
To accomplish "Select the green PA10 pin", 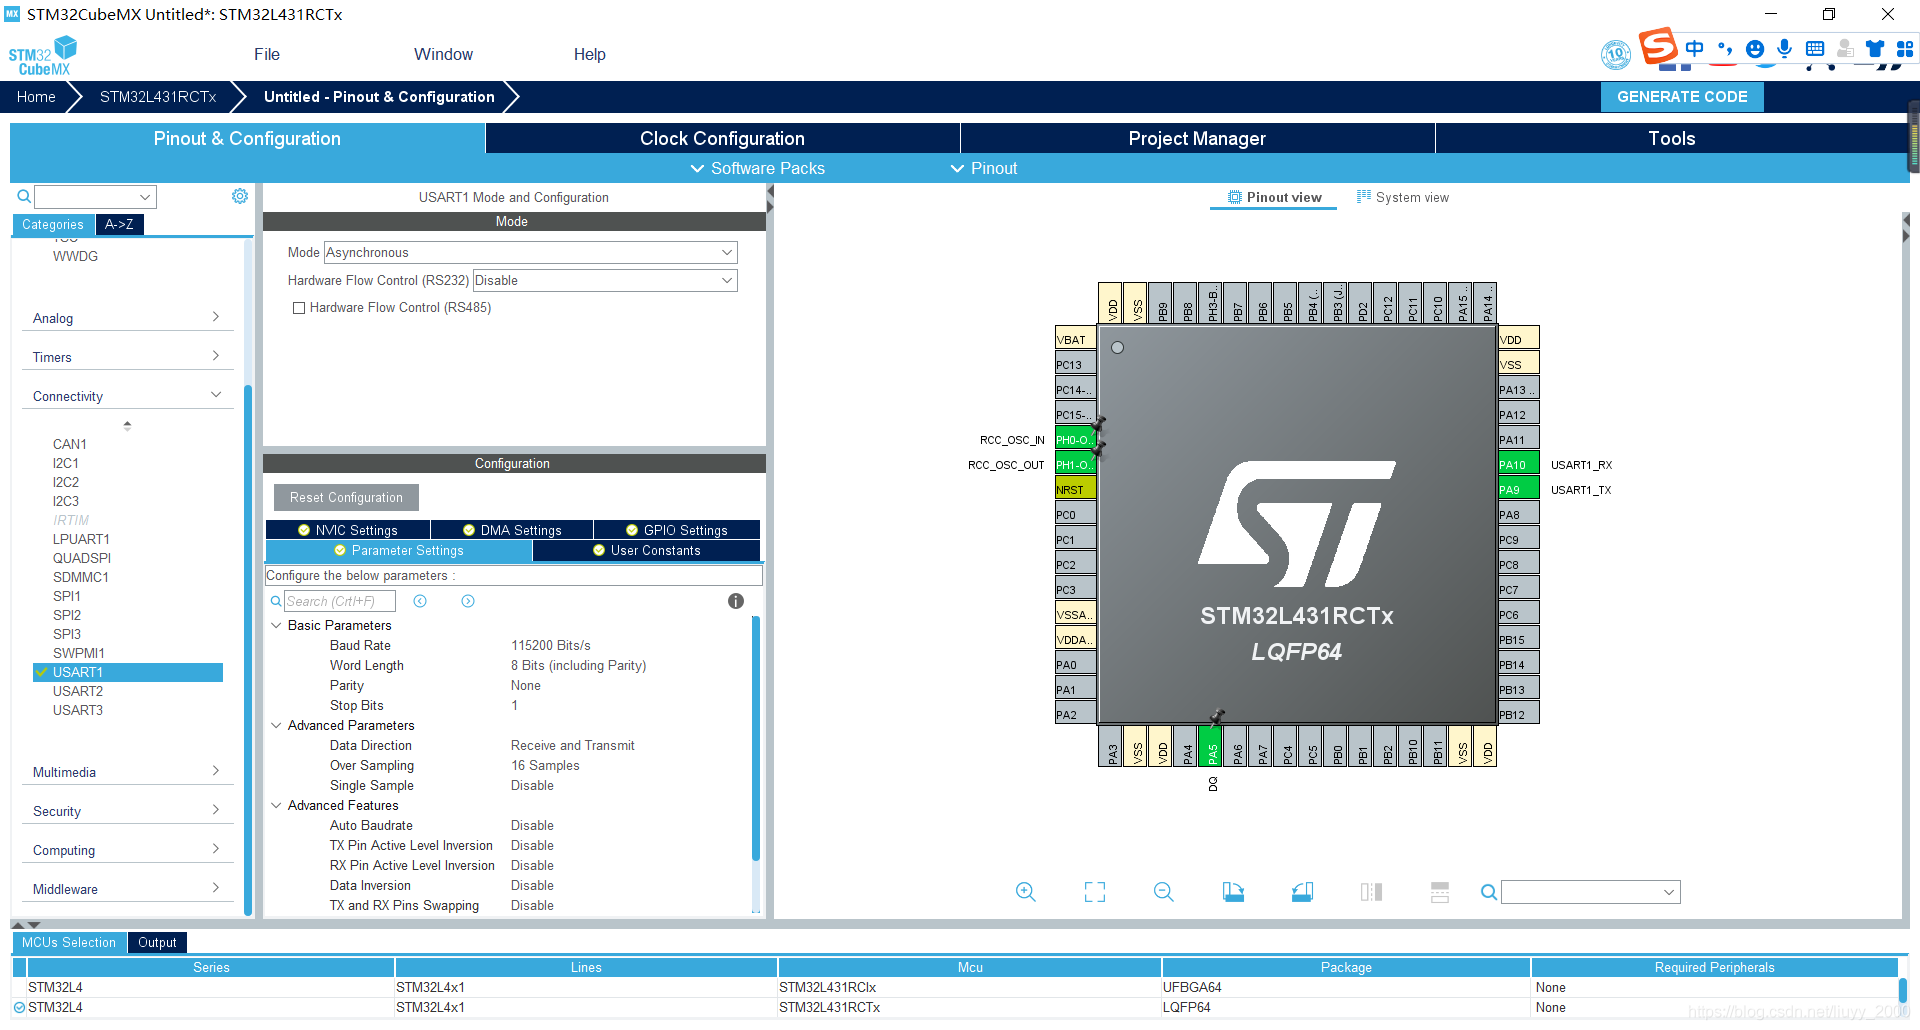I will (x=1518, y=464).
